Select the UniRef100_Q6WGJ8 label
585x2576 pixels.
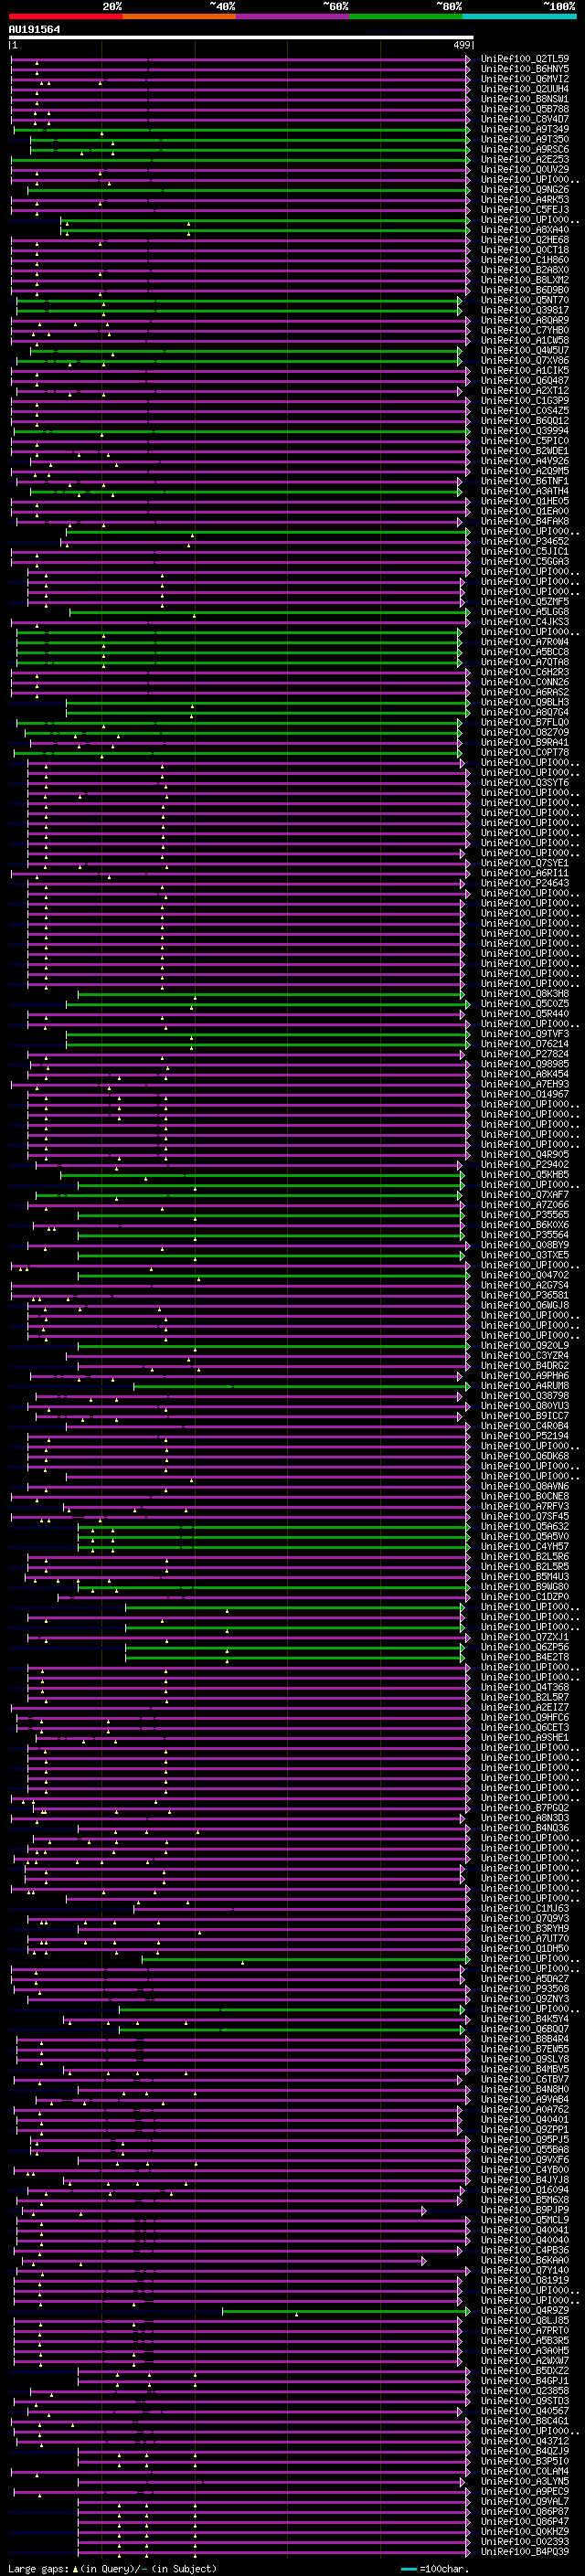tap(525, 1305)
